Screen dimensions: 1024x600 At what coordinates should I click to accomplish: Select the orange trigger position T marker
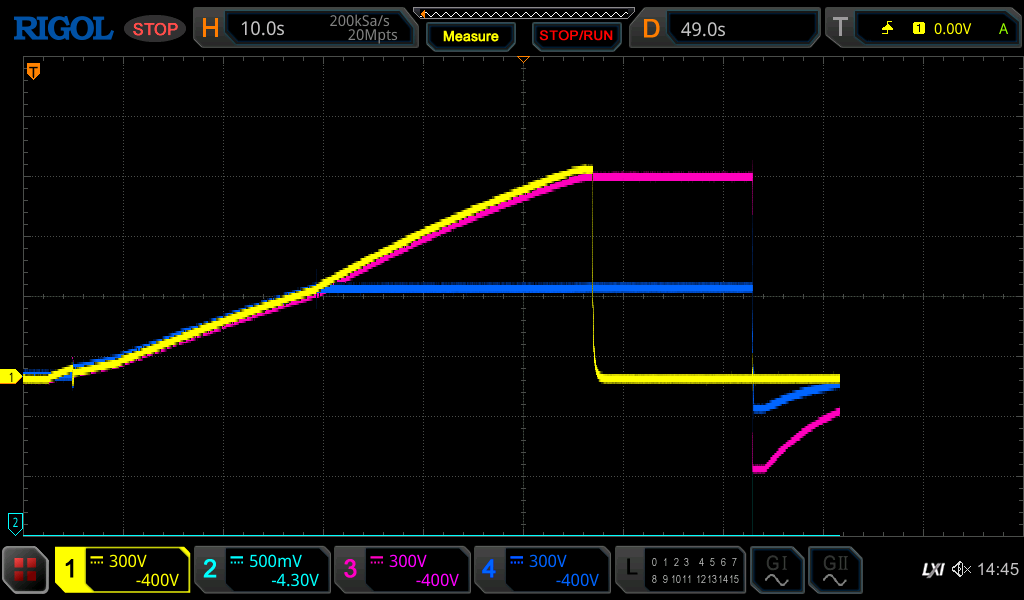(x=33, y=71)
